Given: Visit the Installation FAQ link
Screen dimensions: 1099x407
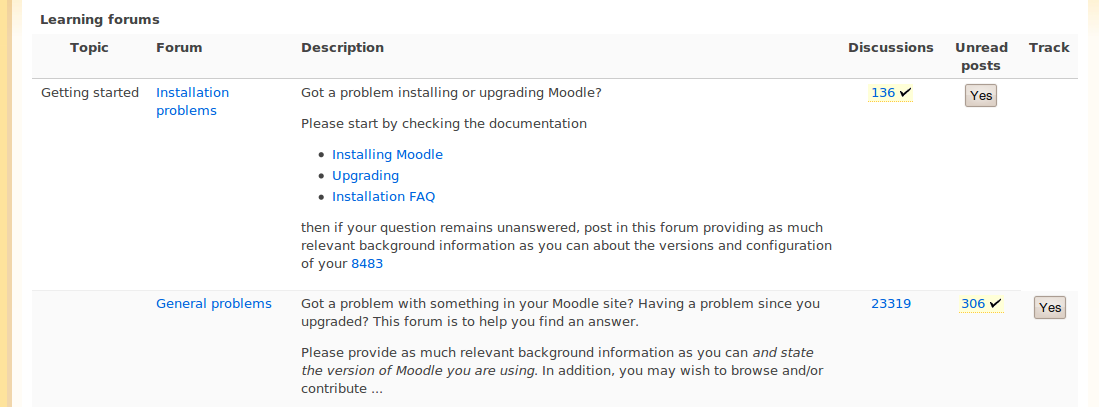Looking at the screenshot, I should point(383,196).
